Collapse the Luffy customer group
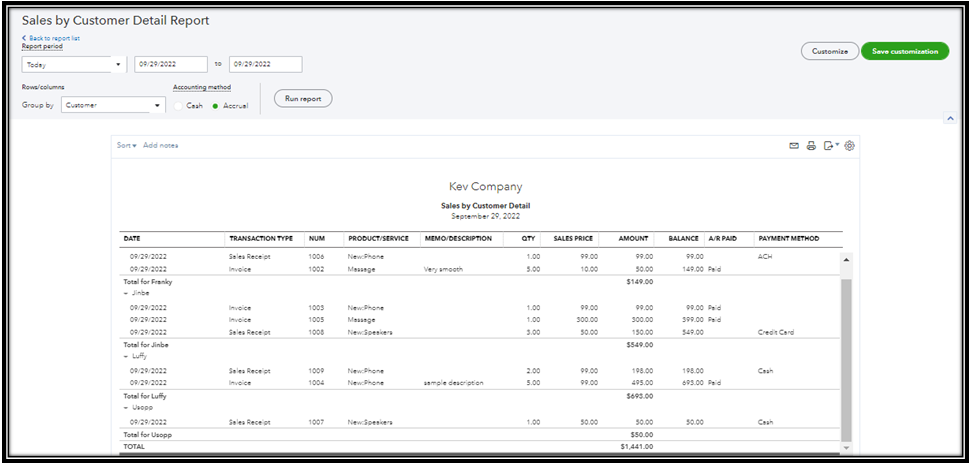Image resolution: width=969 pixels, height=464 pixels. coord(126,356)
